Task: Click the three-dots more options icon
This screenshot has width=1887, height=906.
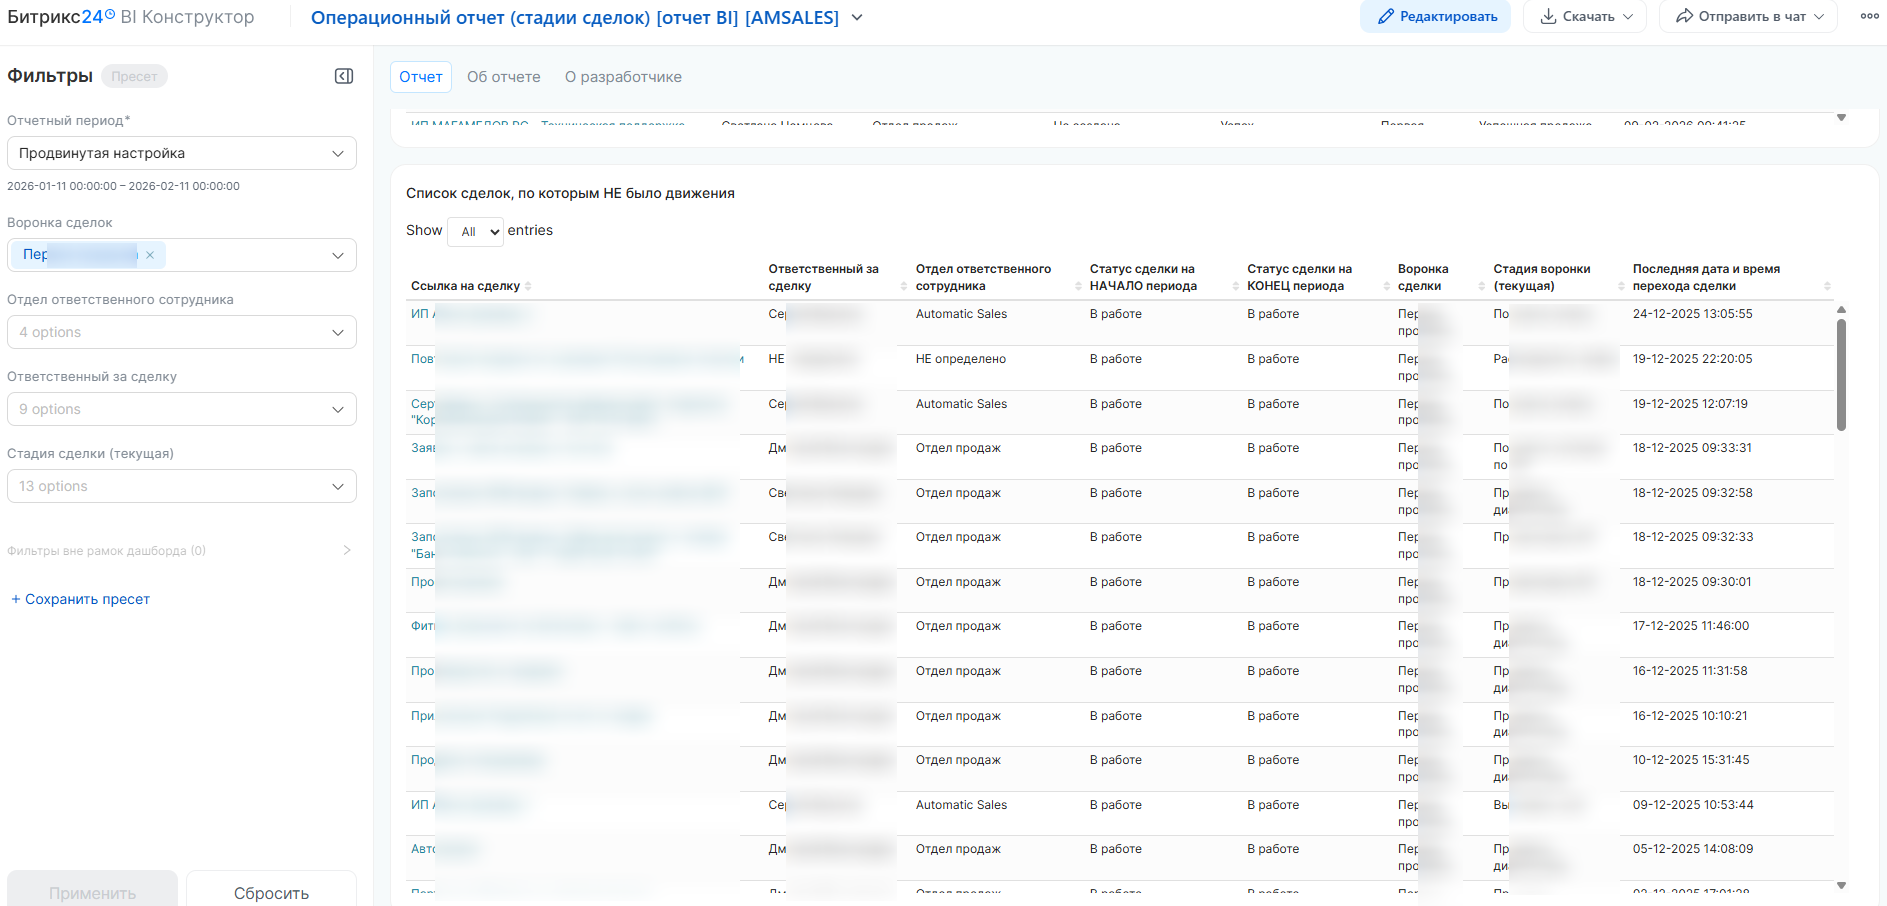Action: click(x=1869, y=16)
